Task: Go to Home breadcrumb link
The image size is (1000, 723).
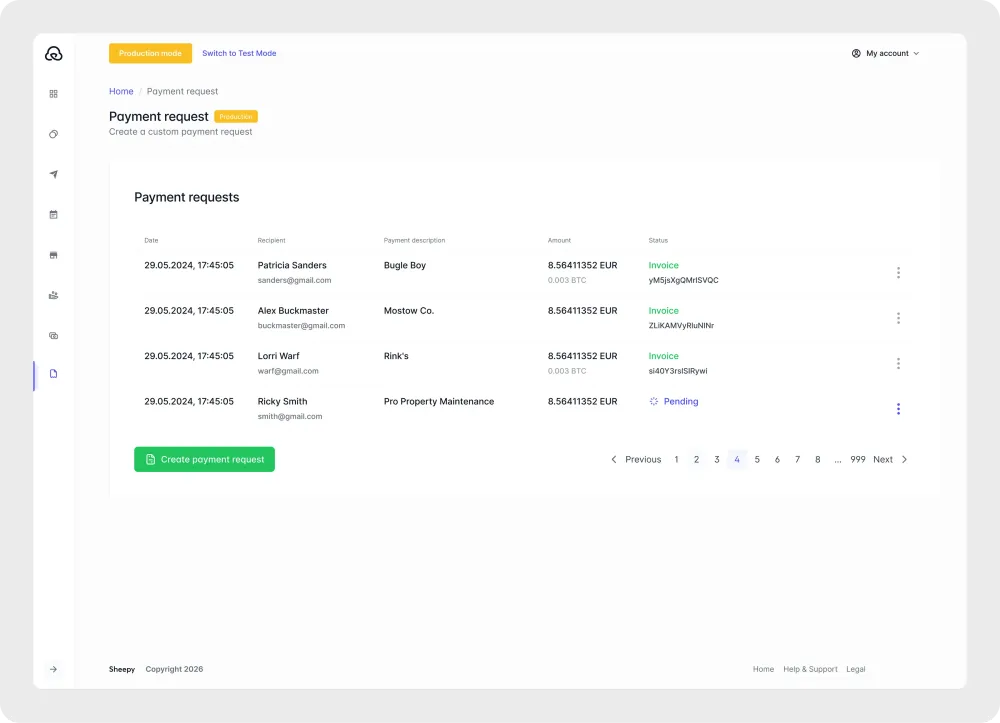Action: tap(121, 91)
